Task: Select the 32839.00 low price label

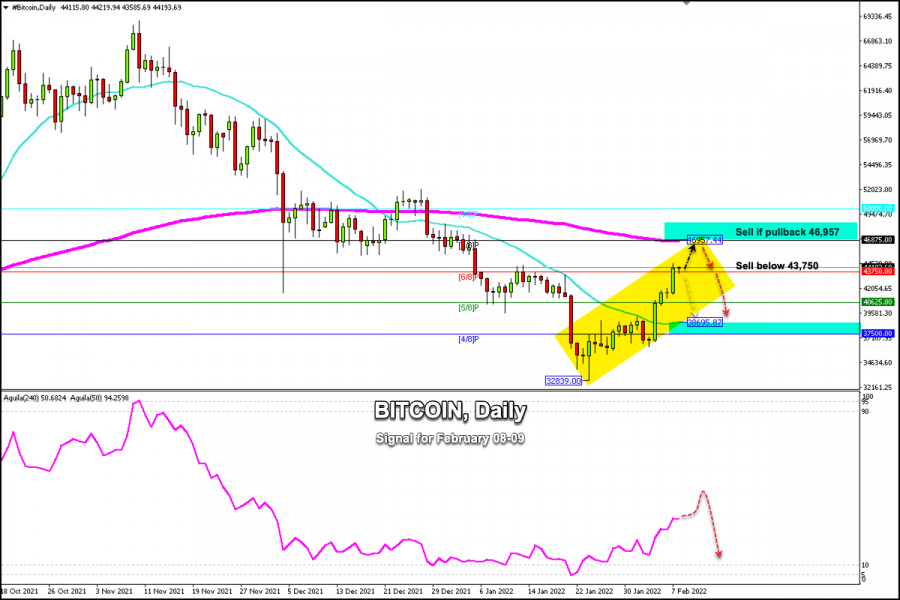Action: (563, 381)
